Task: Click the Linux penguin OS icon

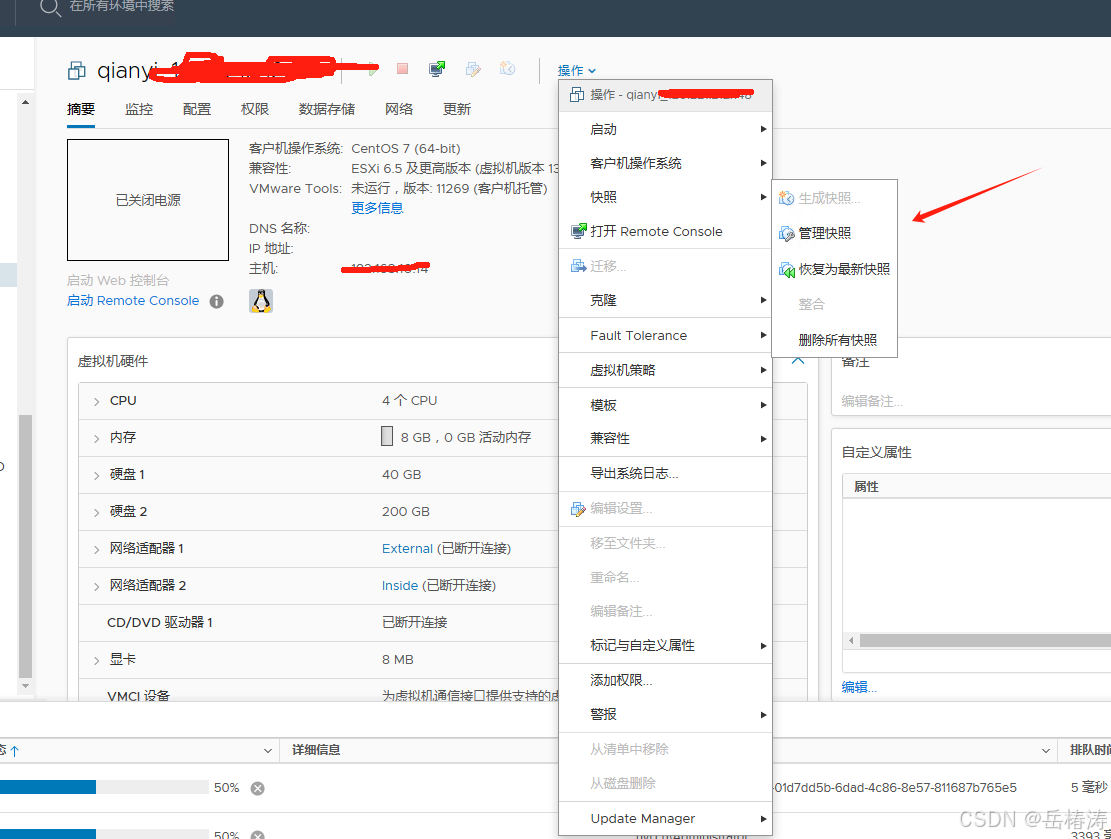Action: (x=261, y=301)
